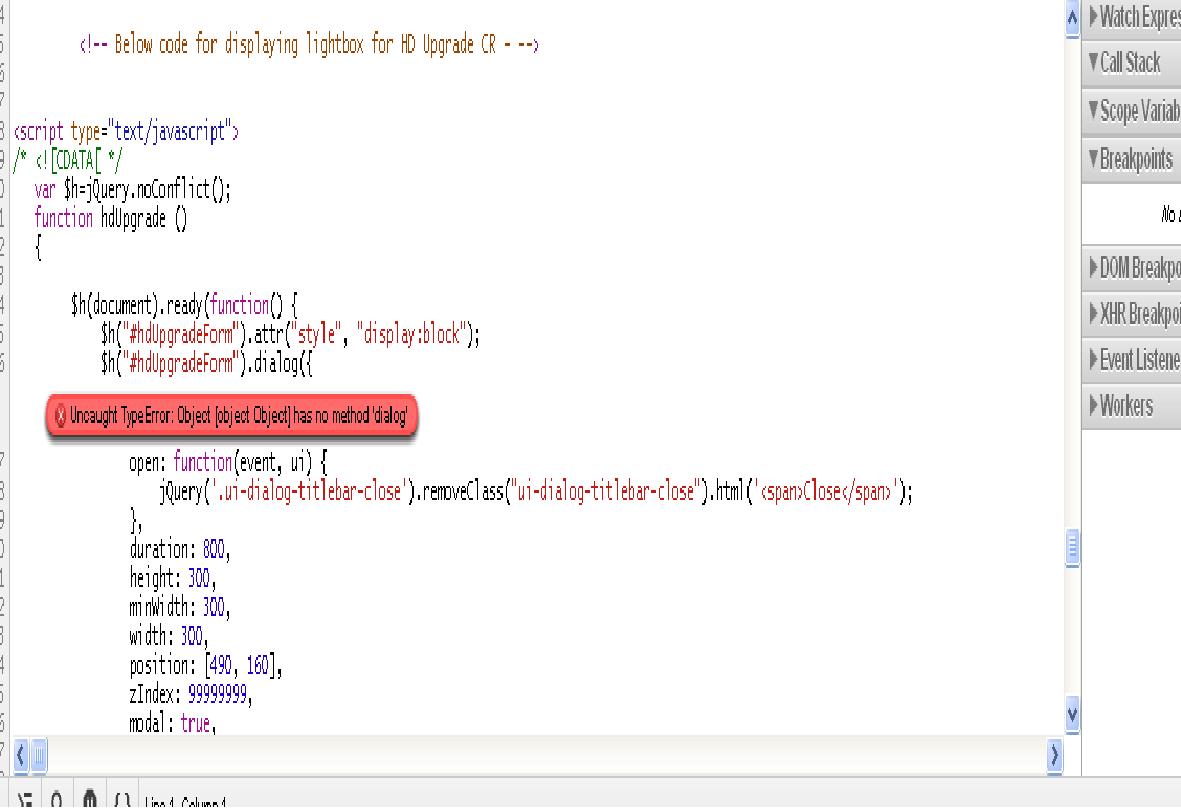Click vertical scrollbar up arrow
The width and height of the screenshot is (1181, 809).
(1073, 18)
